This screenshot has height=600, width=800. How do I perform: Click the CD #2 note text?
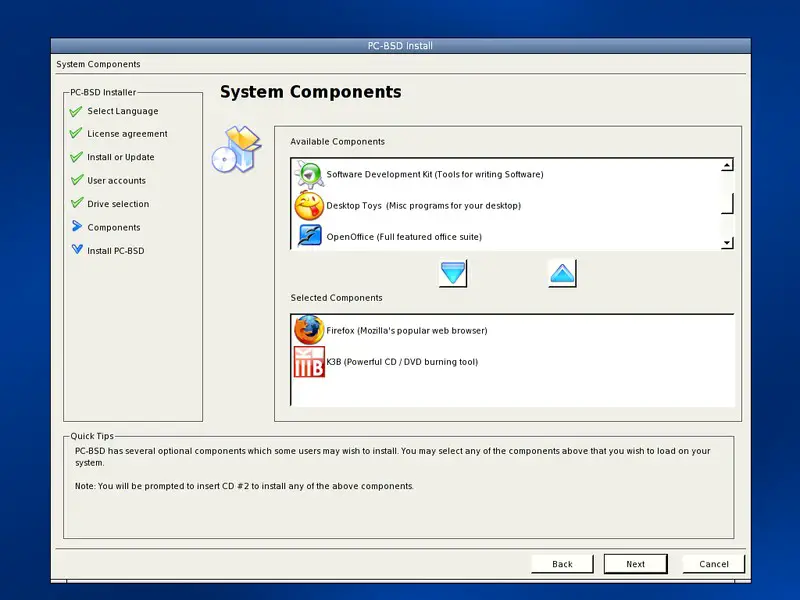pos(244,486)
